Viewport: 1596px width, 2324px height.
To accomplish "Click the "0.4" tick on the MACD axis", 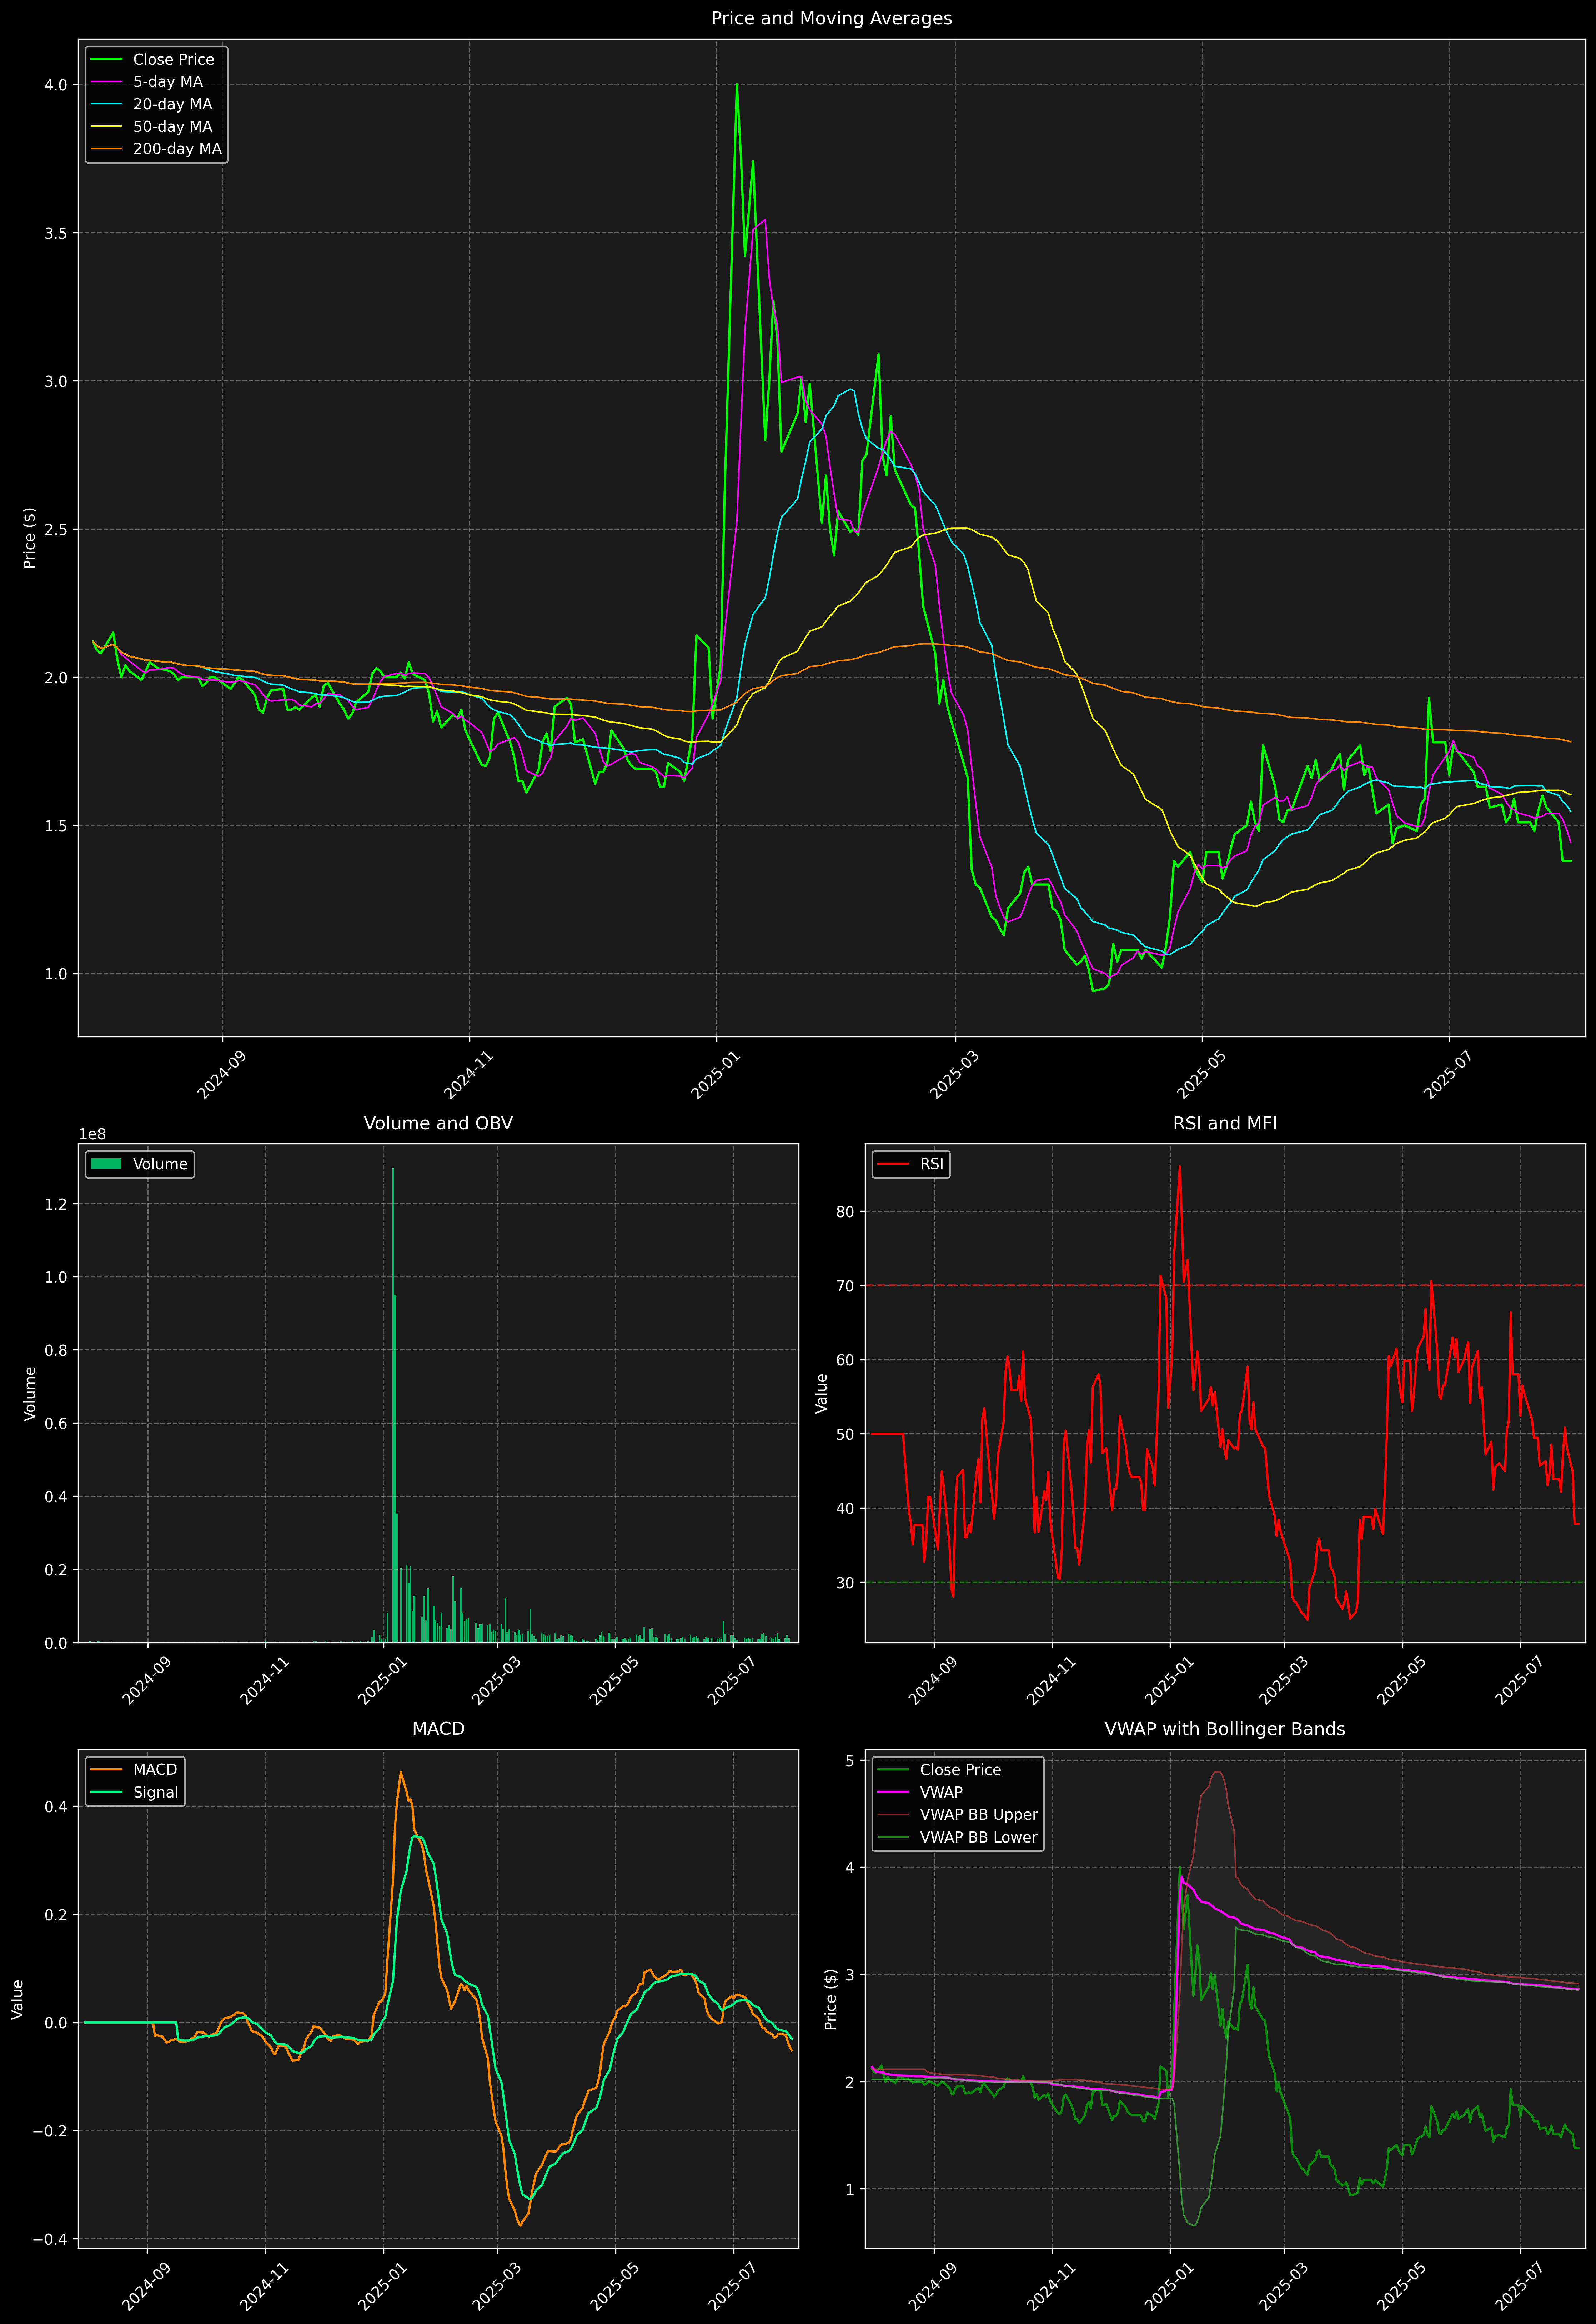I will [x=56, y=1807].
